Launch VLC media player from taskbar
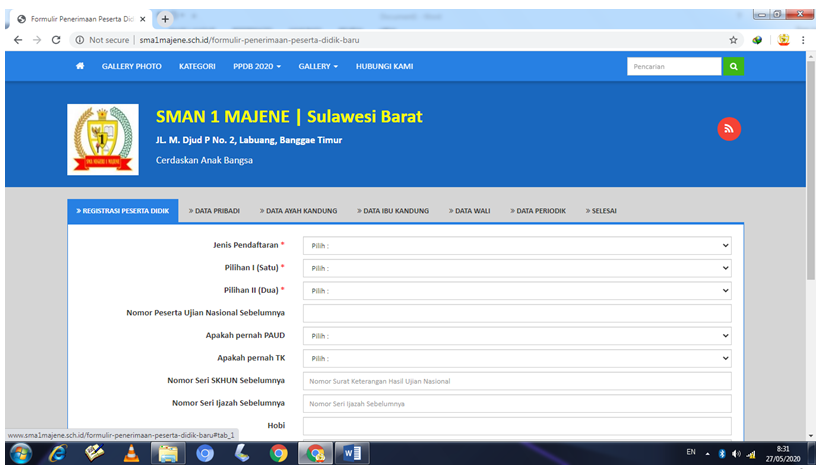 click(131, 453)
